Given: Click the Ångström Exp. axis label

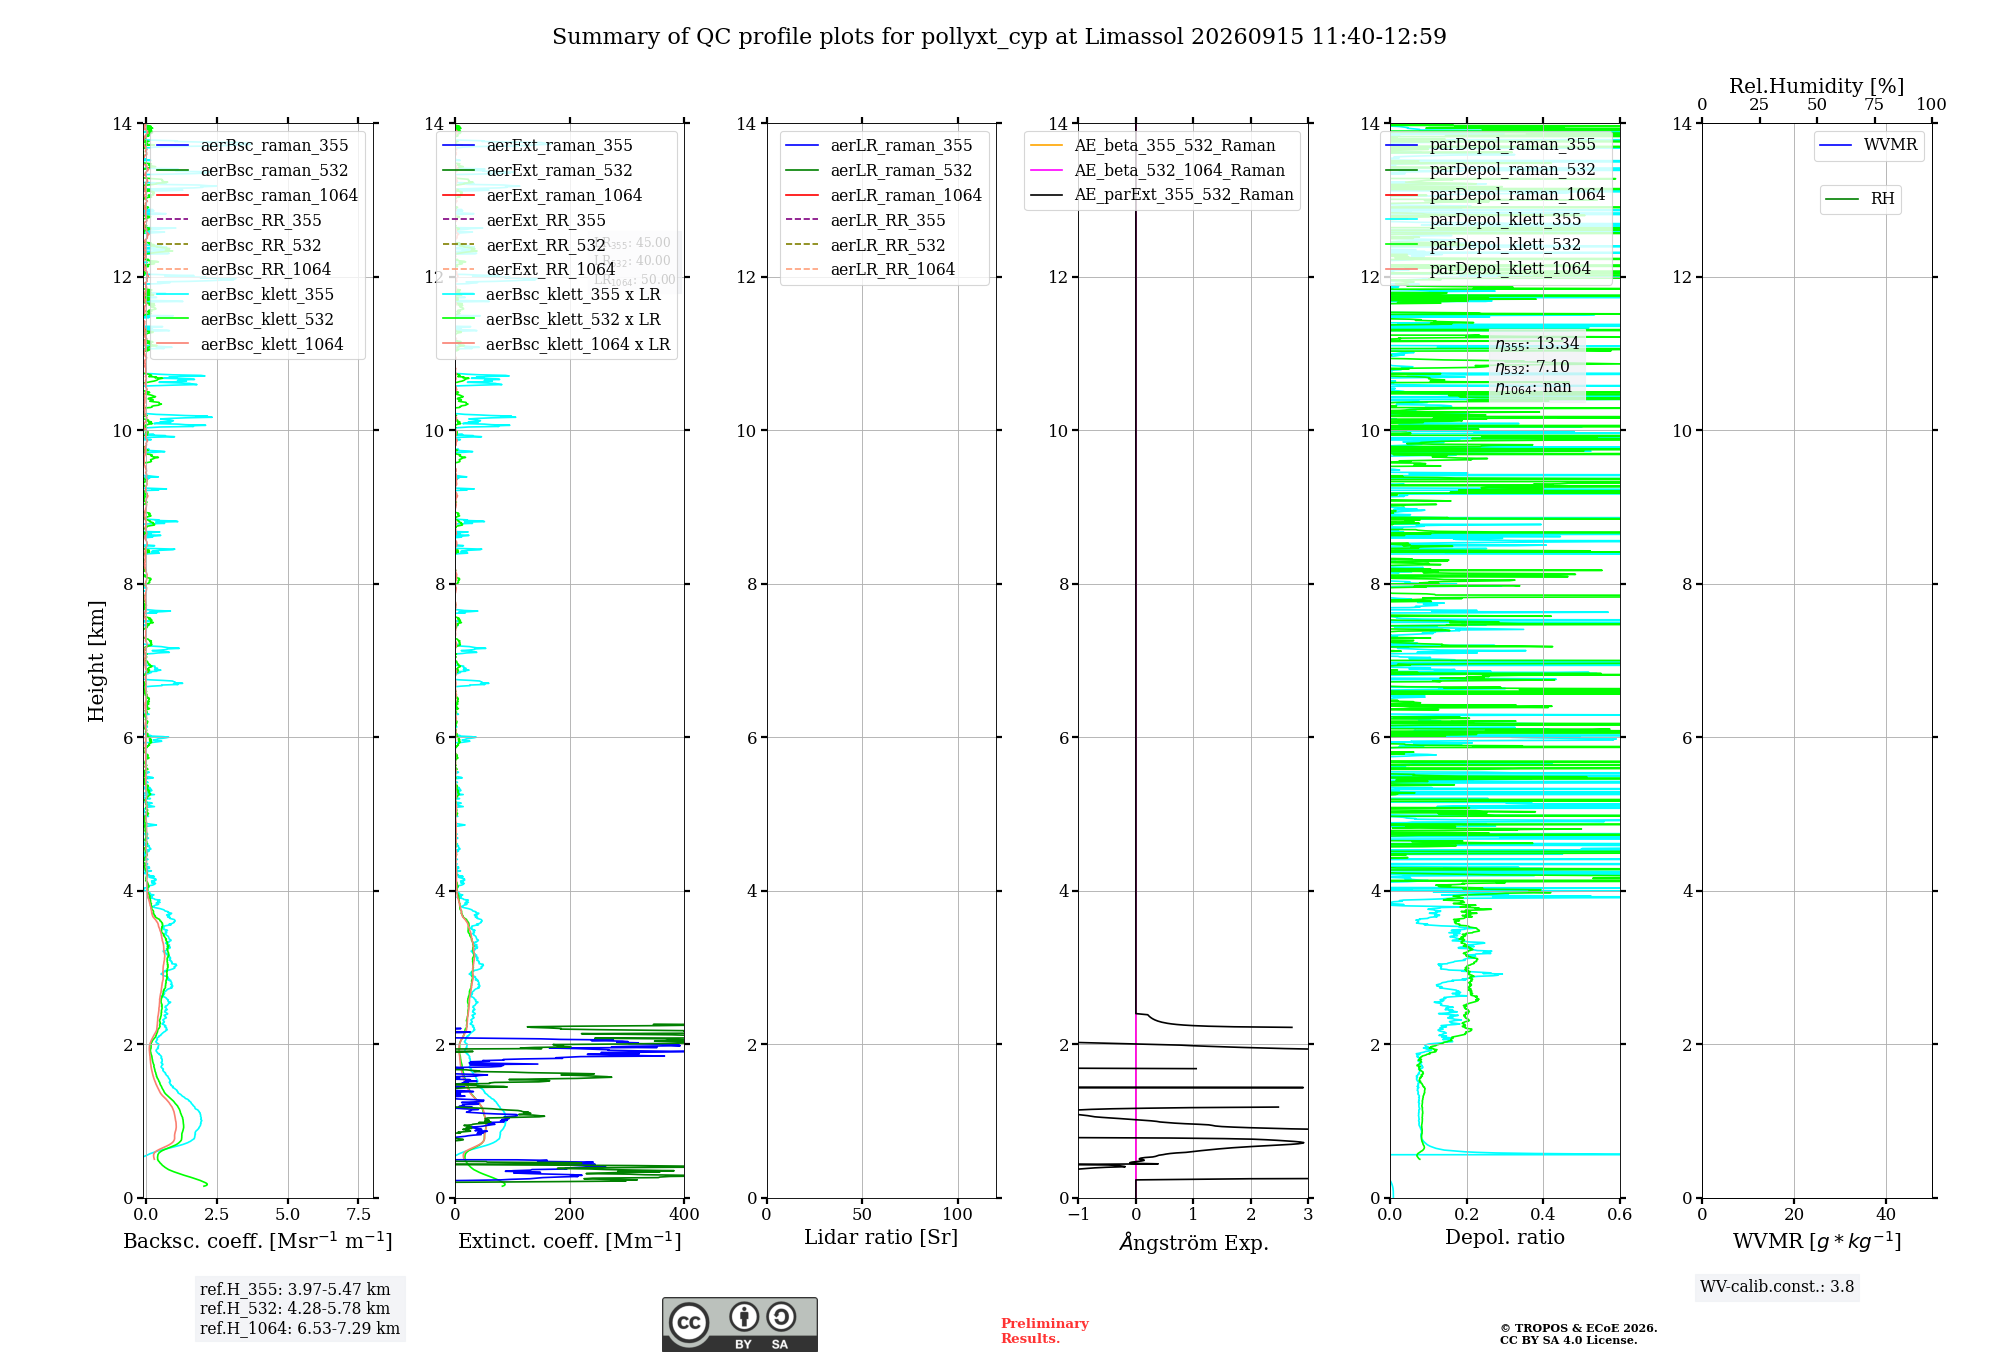Looking at the screenshot, I should click(1194, 1242).
